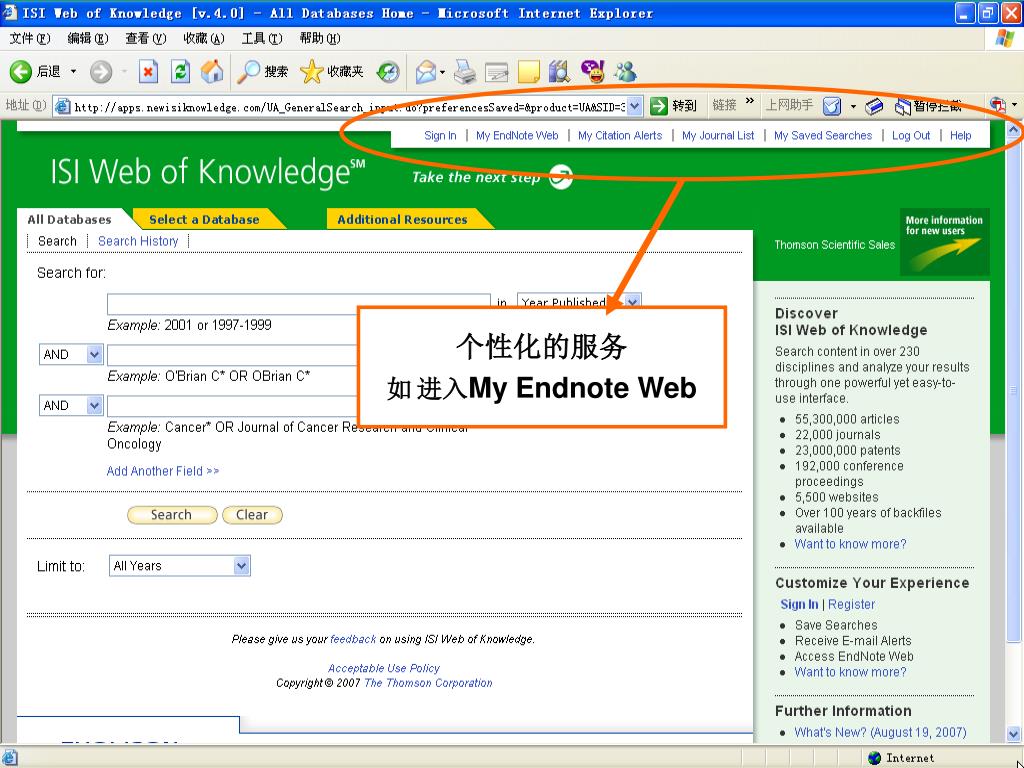Refresh the page with green arrows icon
Image resolution: width=1024 pixels, height=768 pixels.
180,72
